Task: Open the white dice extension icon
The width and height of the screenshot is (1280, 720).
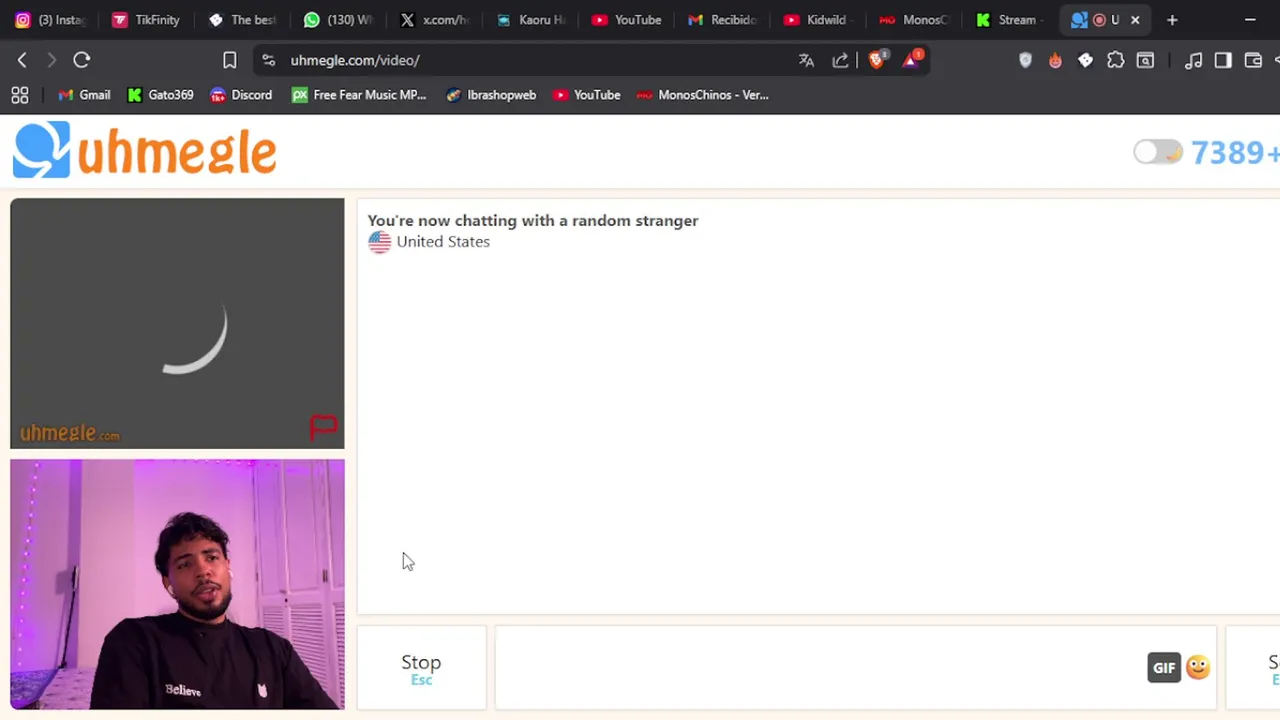Action: click(1085, 60)
